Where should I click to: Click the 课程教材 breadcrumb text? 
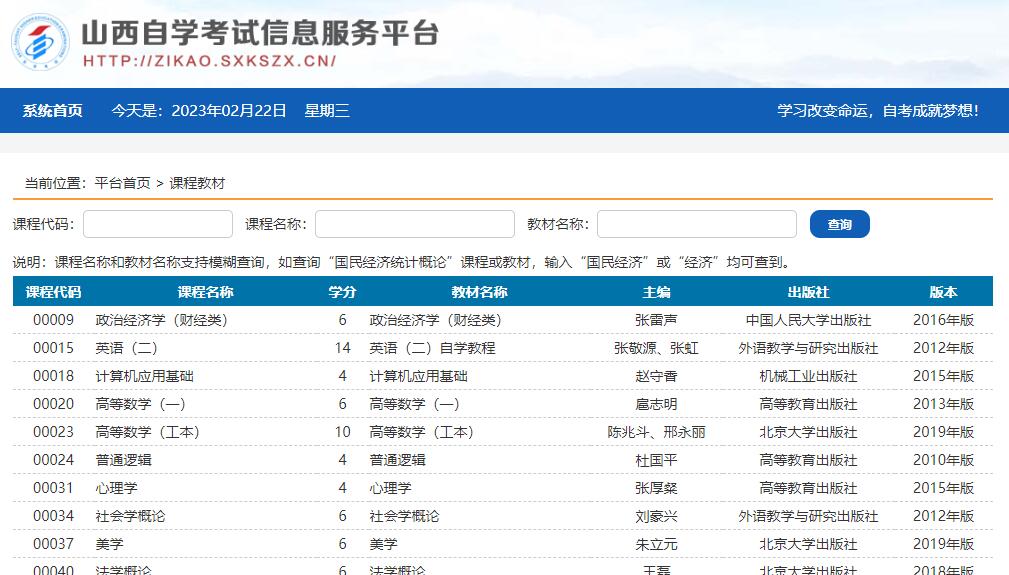point(197,183)
